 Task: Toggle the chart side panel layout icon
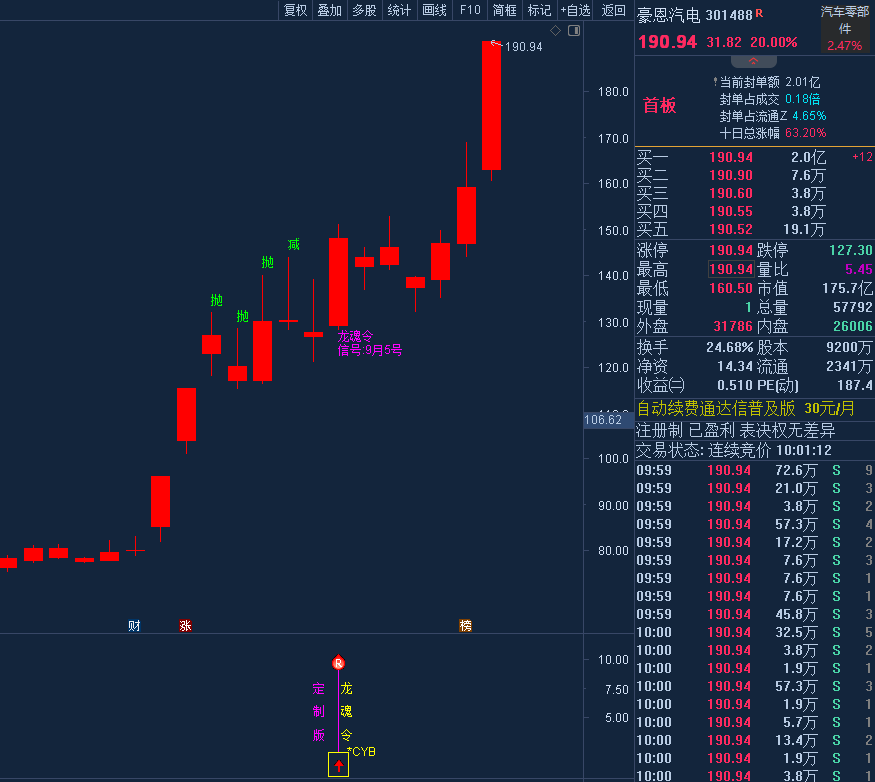pos(574,30)
